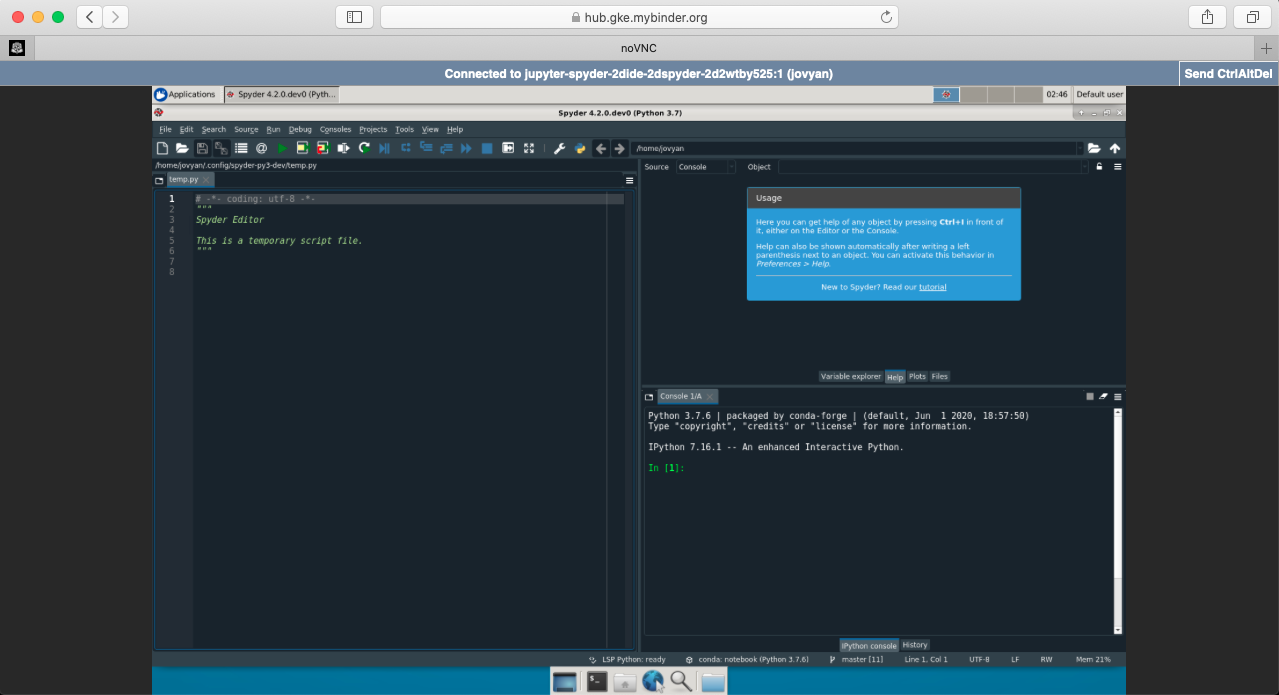Run the current script file
This screenshot has height=695, width=1279.
pos(283,148)
